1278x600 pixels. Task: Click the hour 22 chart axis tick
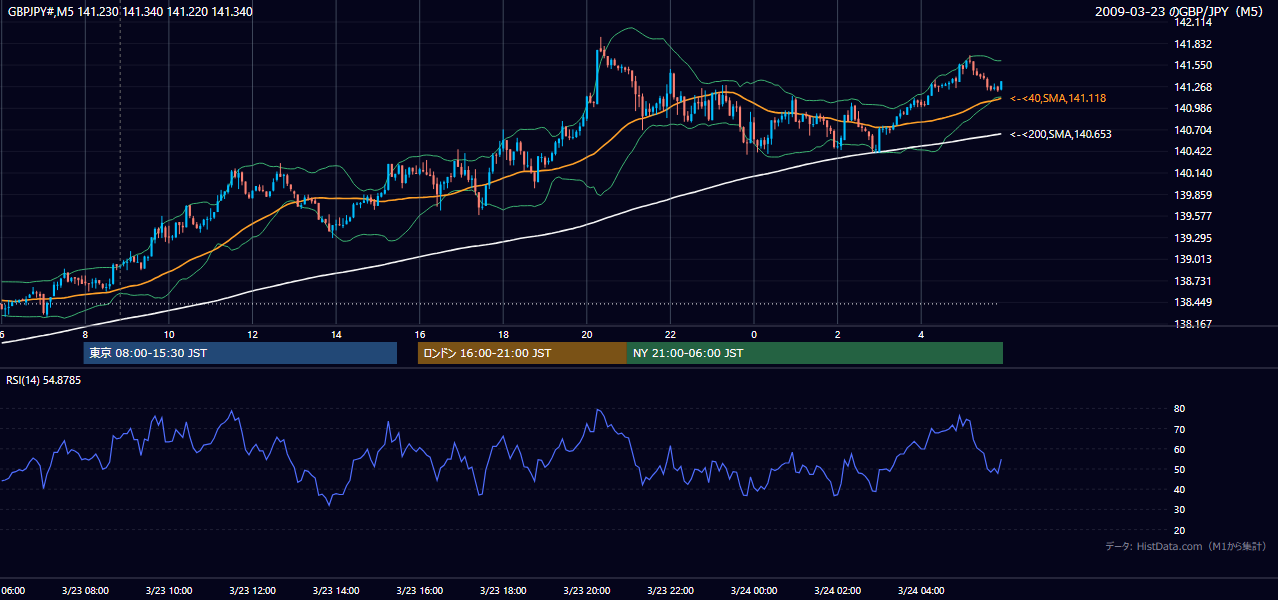(x=670, y=334)
